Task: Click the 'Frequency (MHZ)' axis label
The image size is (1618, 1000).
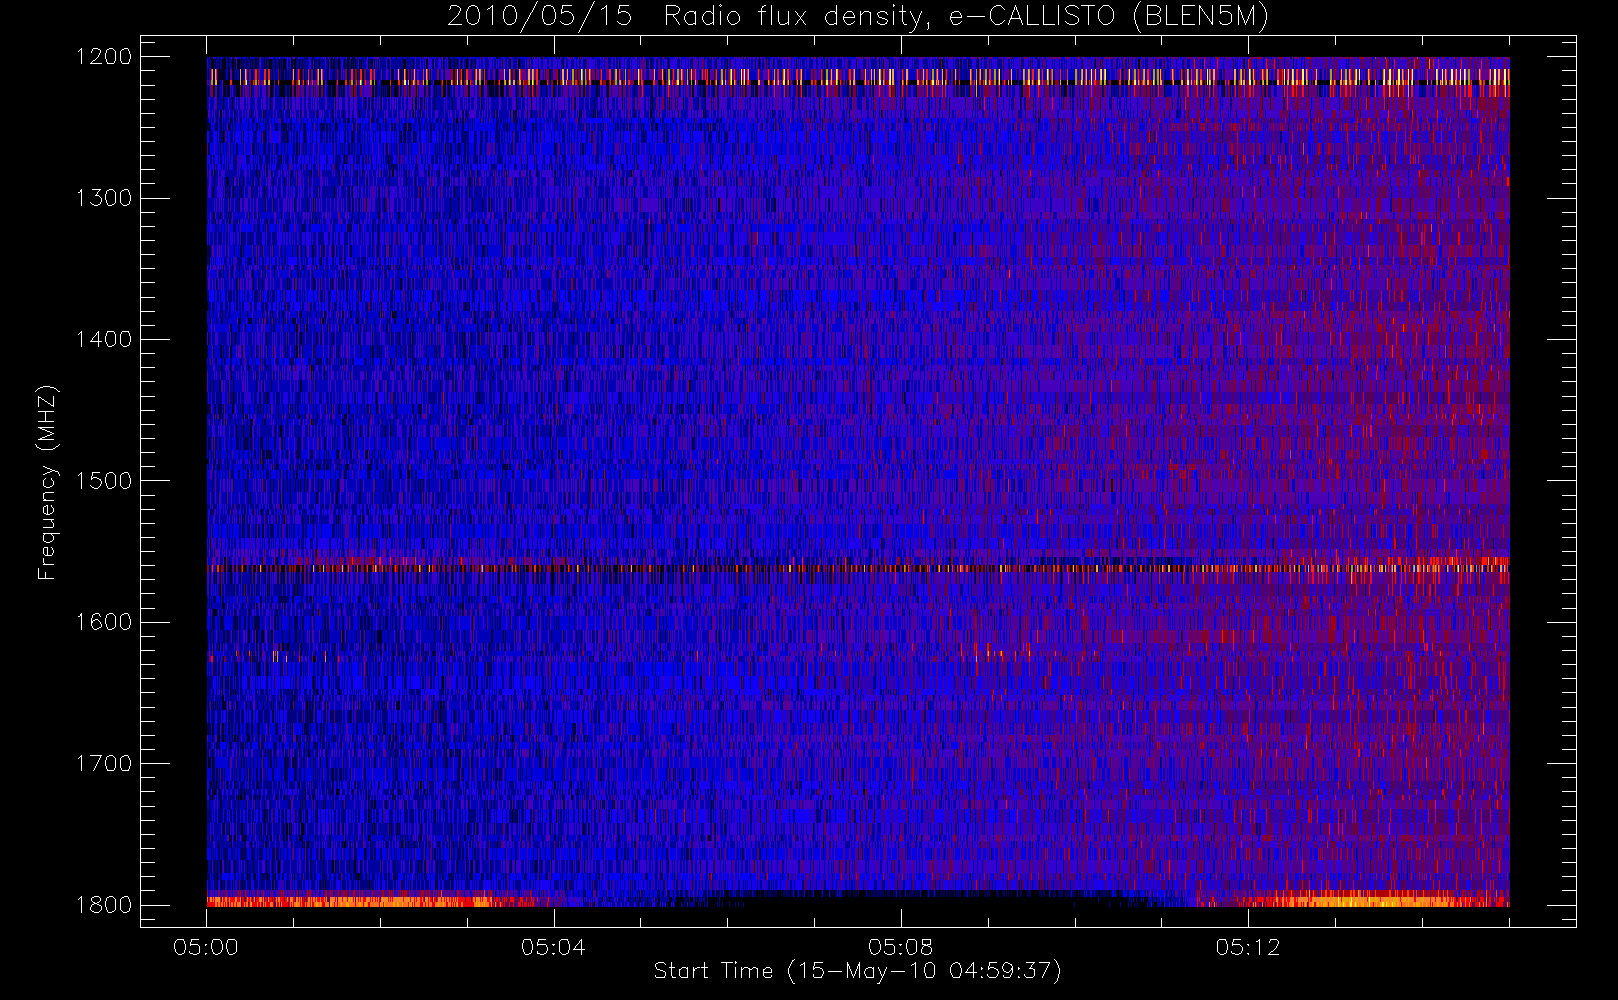Action: click(47, 482)
